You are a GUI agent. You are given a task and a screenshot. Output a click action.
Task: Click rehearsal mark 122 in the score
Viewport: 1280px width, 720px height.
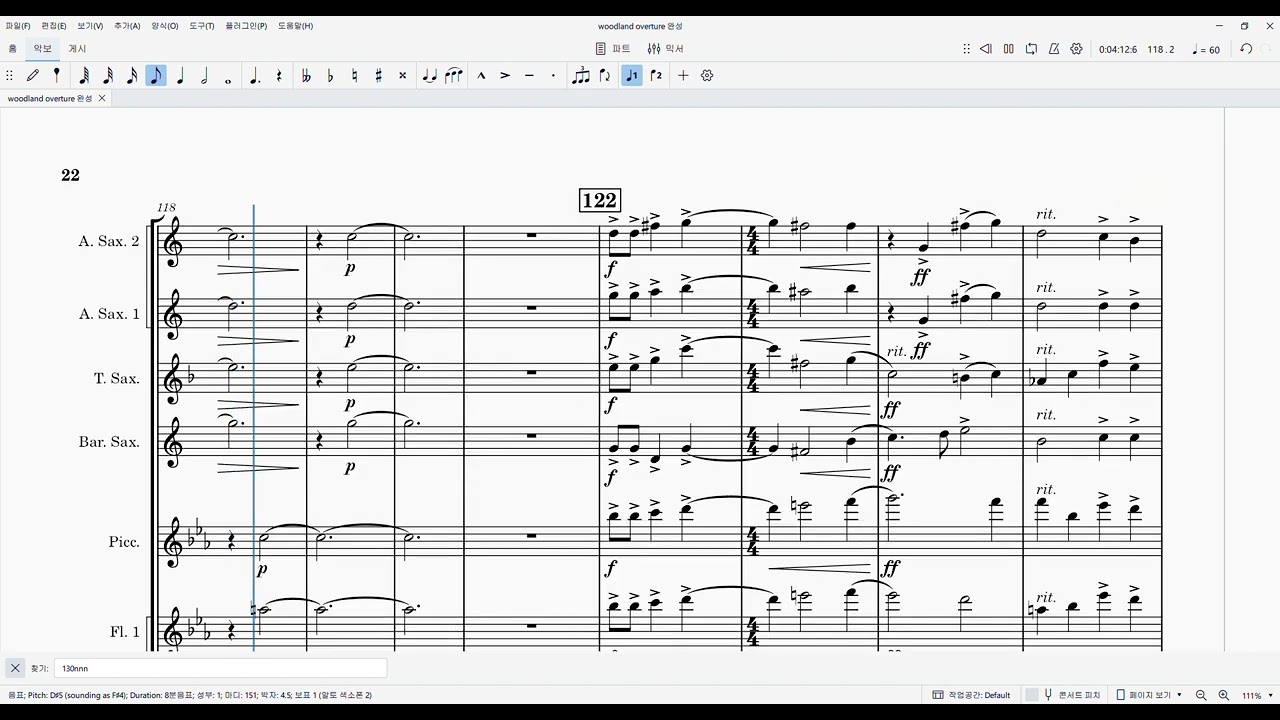coord(599,200)
